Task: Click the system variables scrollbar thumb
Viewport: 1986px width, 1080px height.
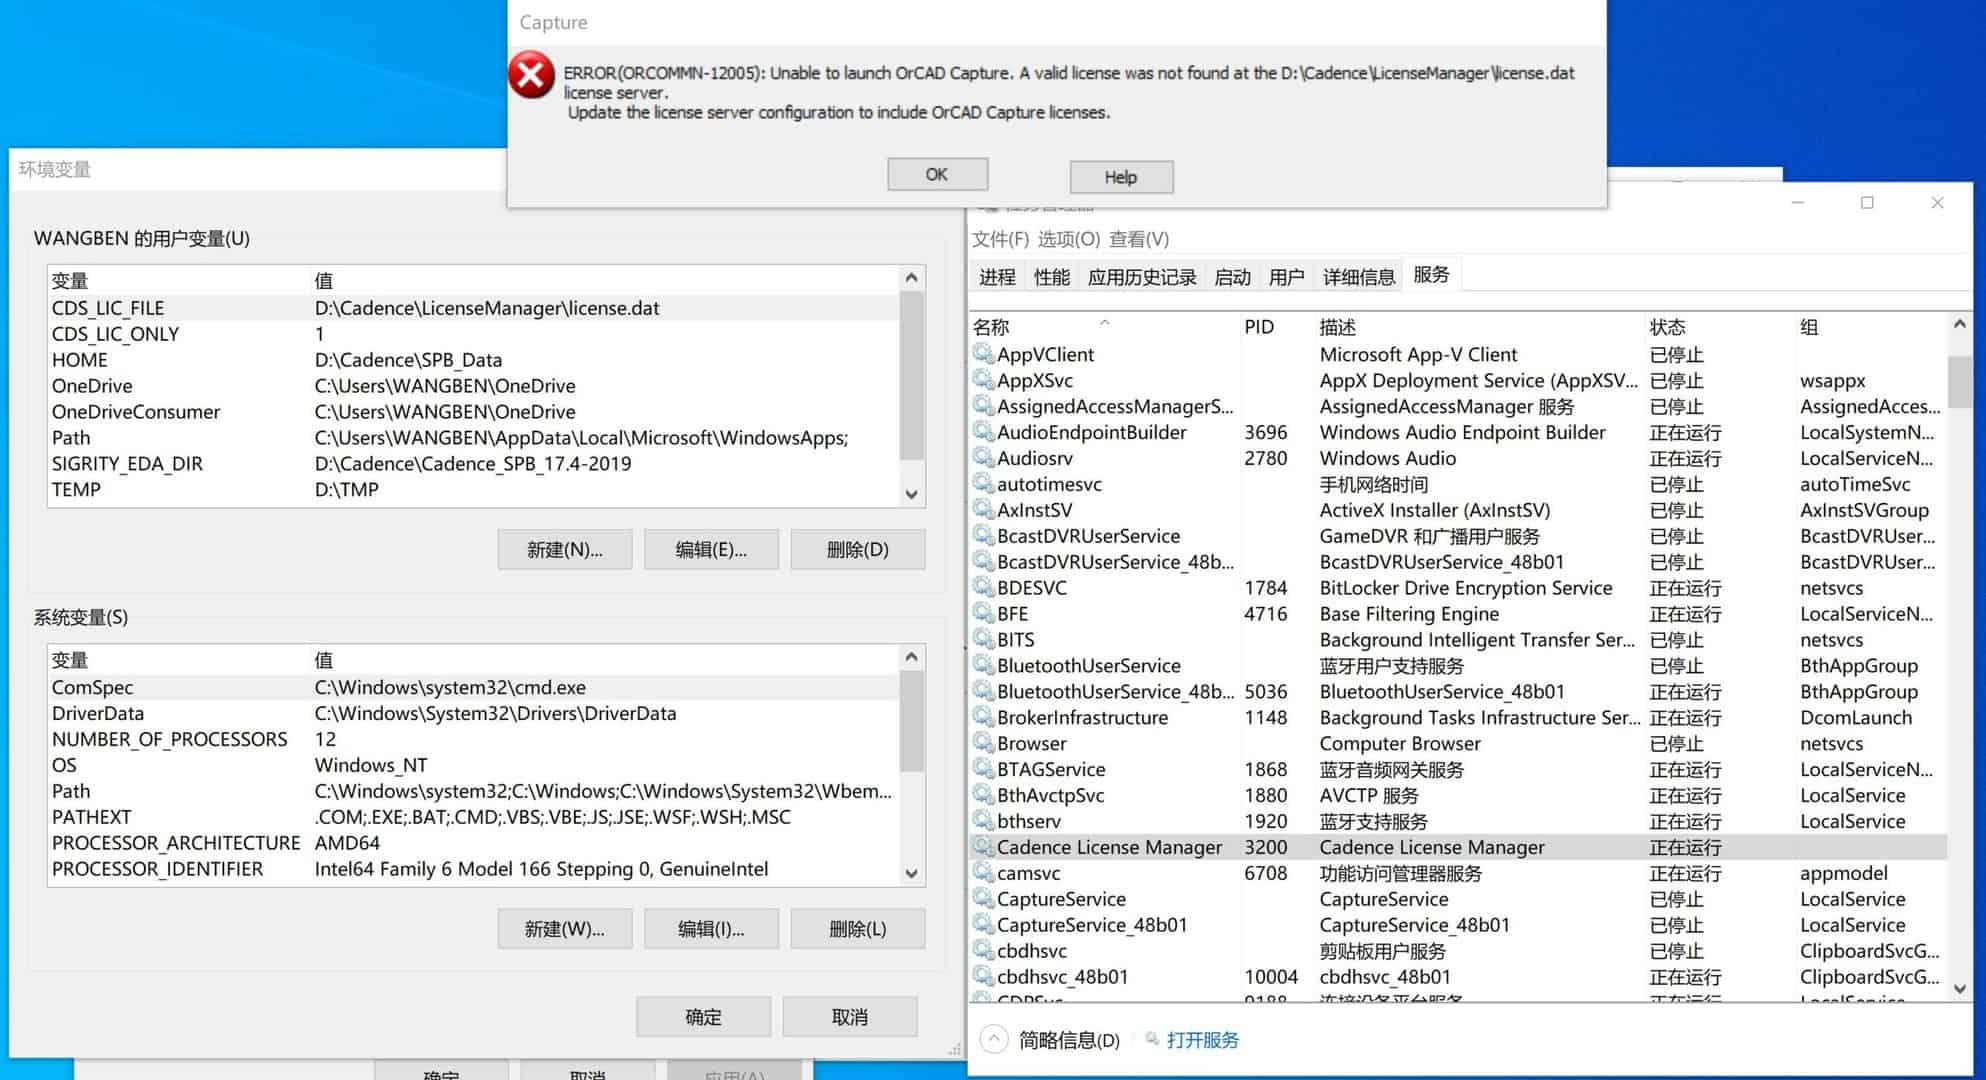Action: tap(911, 721)
